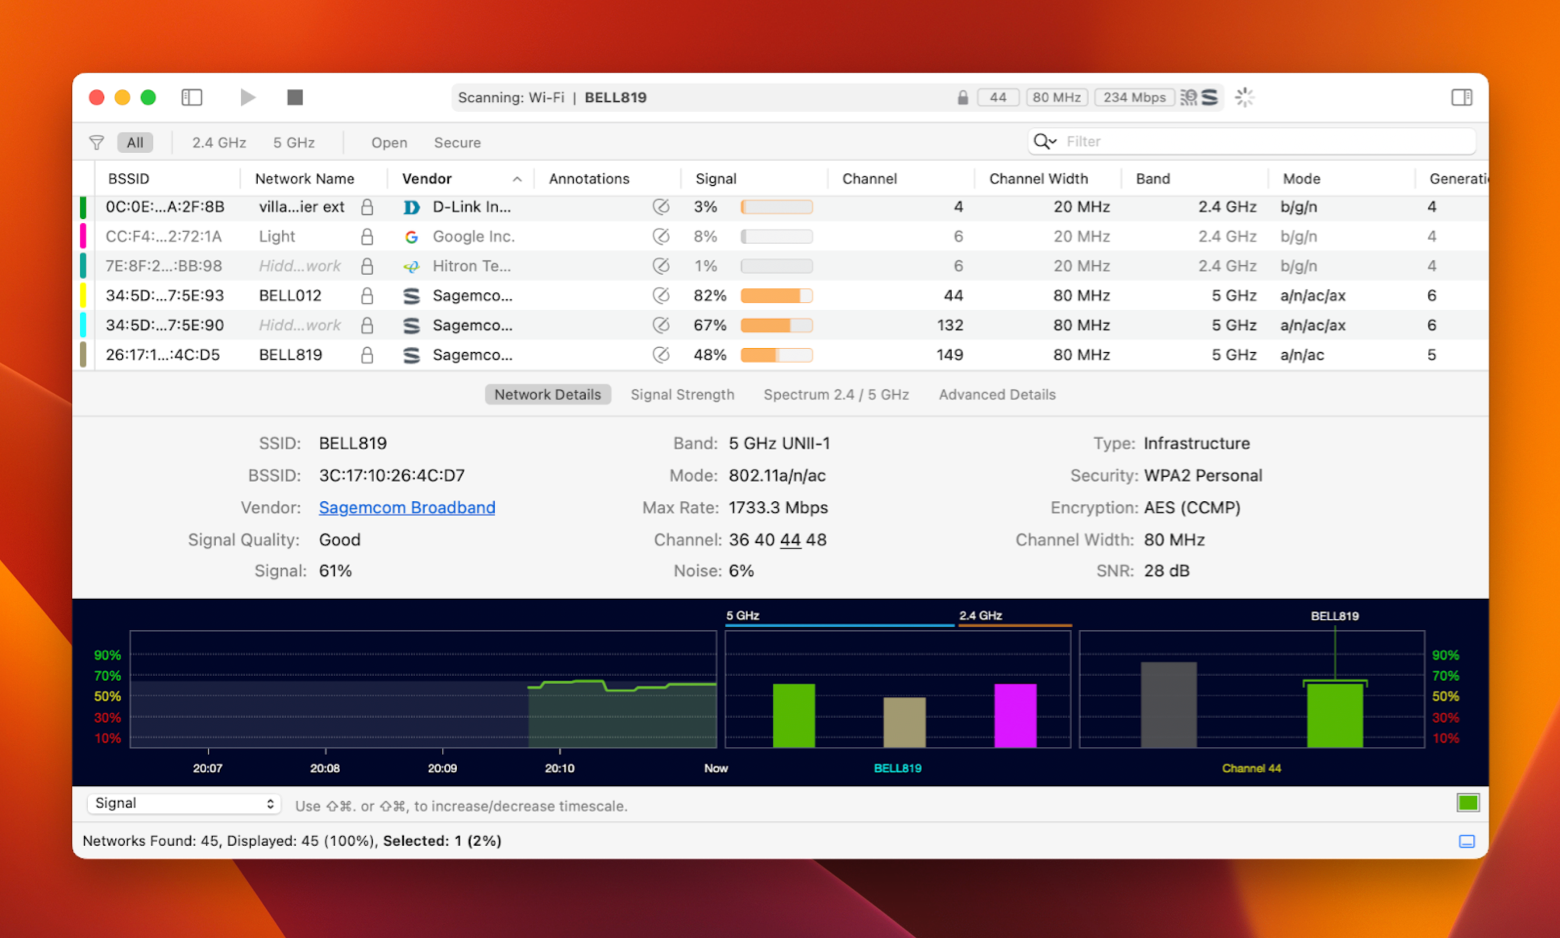Open the Sagemcom Broadband vendor link
Screen dimensions: 1560x938
tap(407, 508)
